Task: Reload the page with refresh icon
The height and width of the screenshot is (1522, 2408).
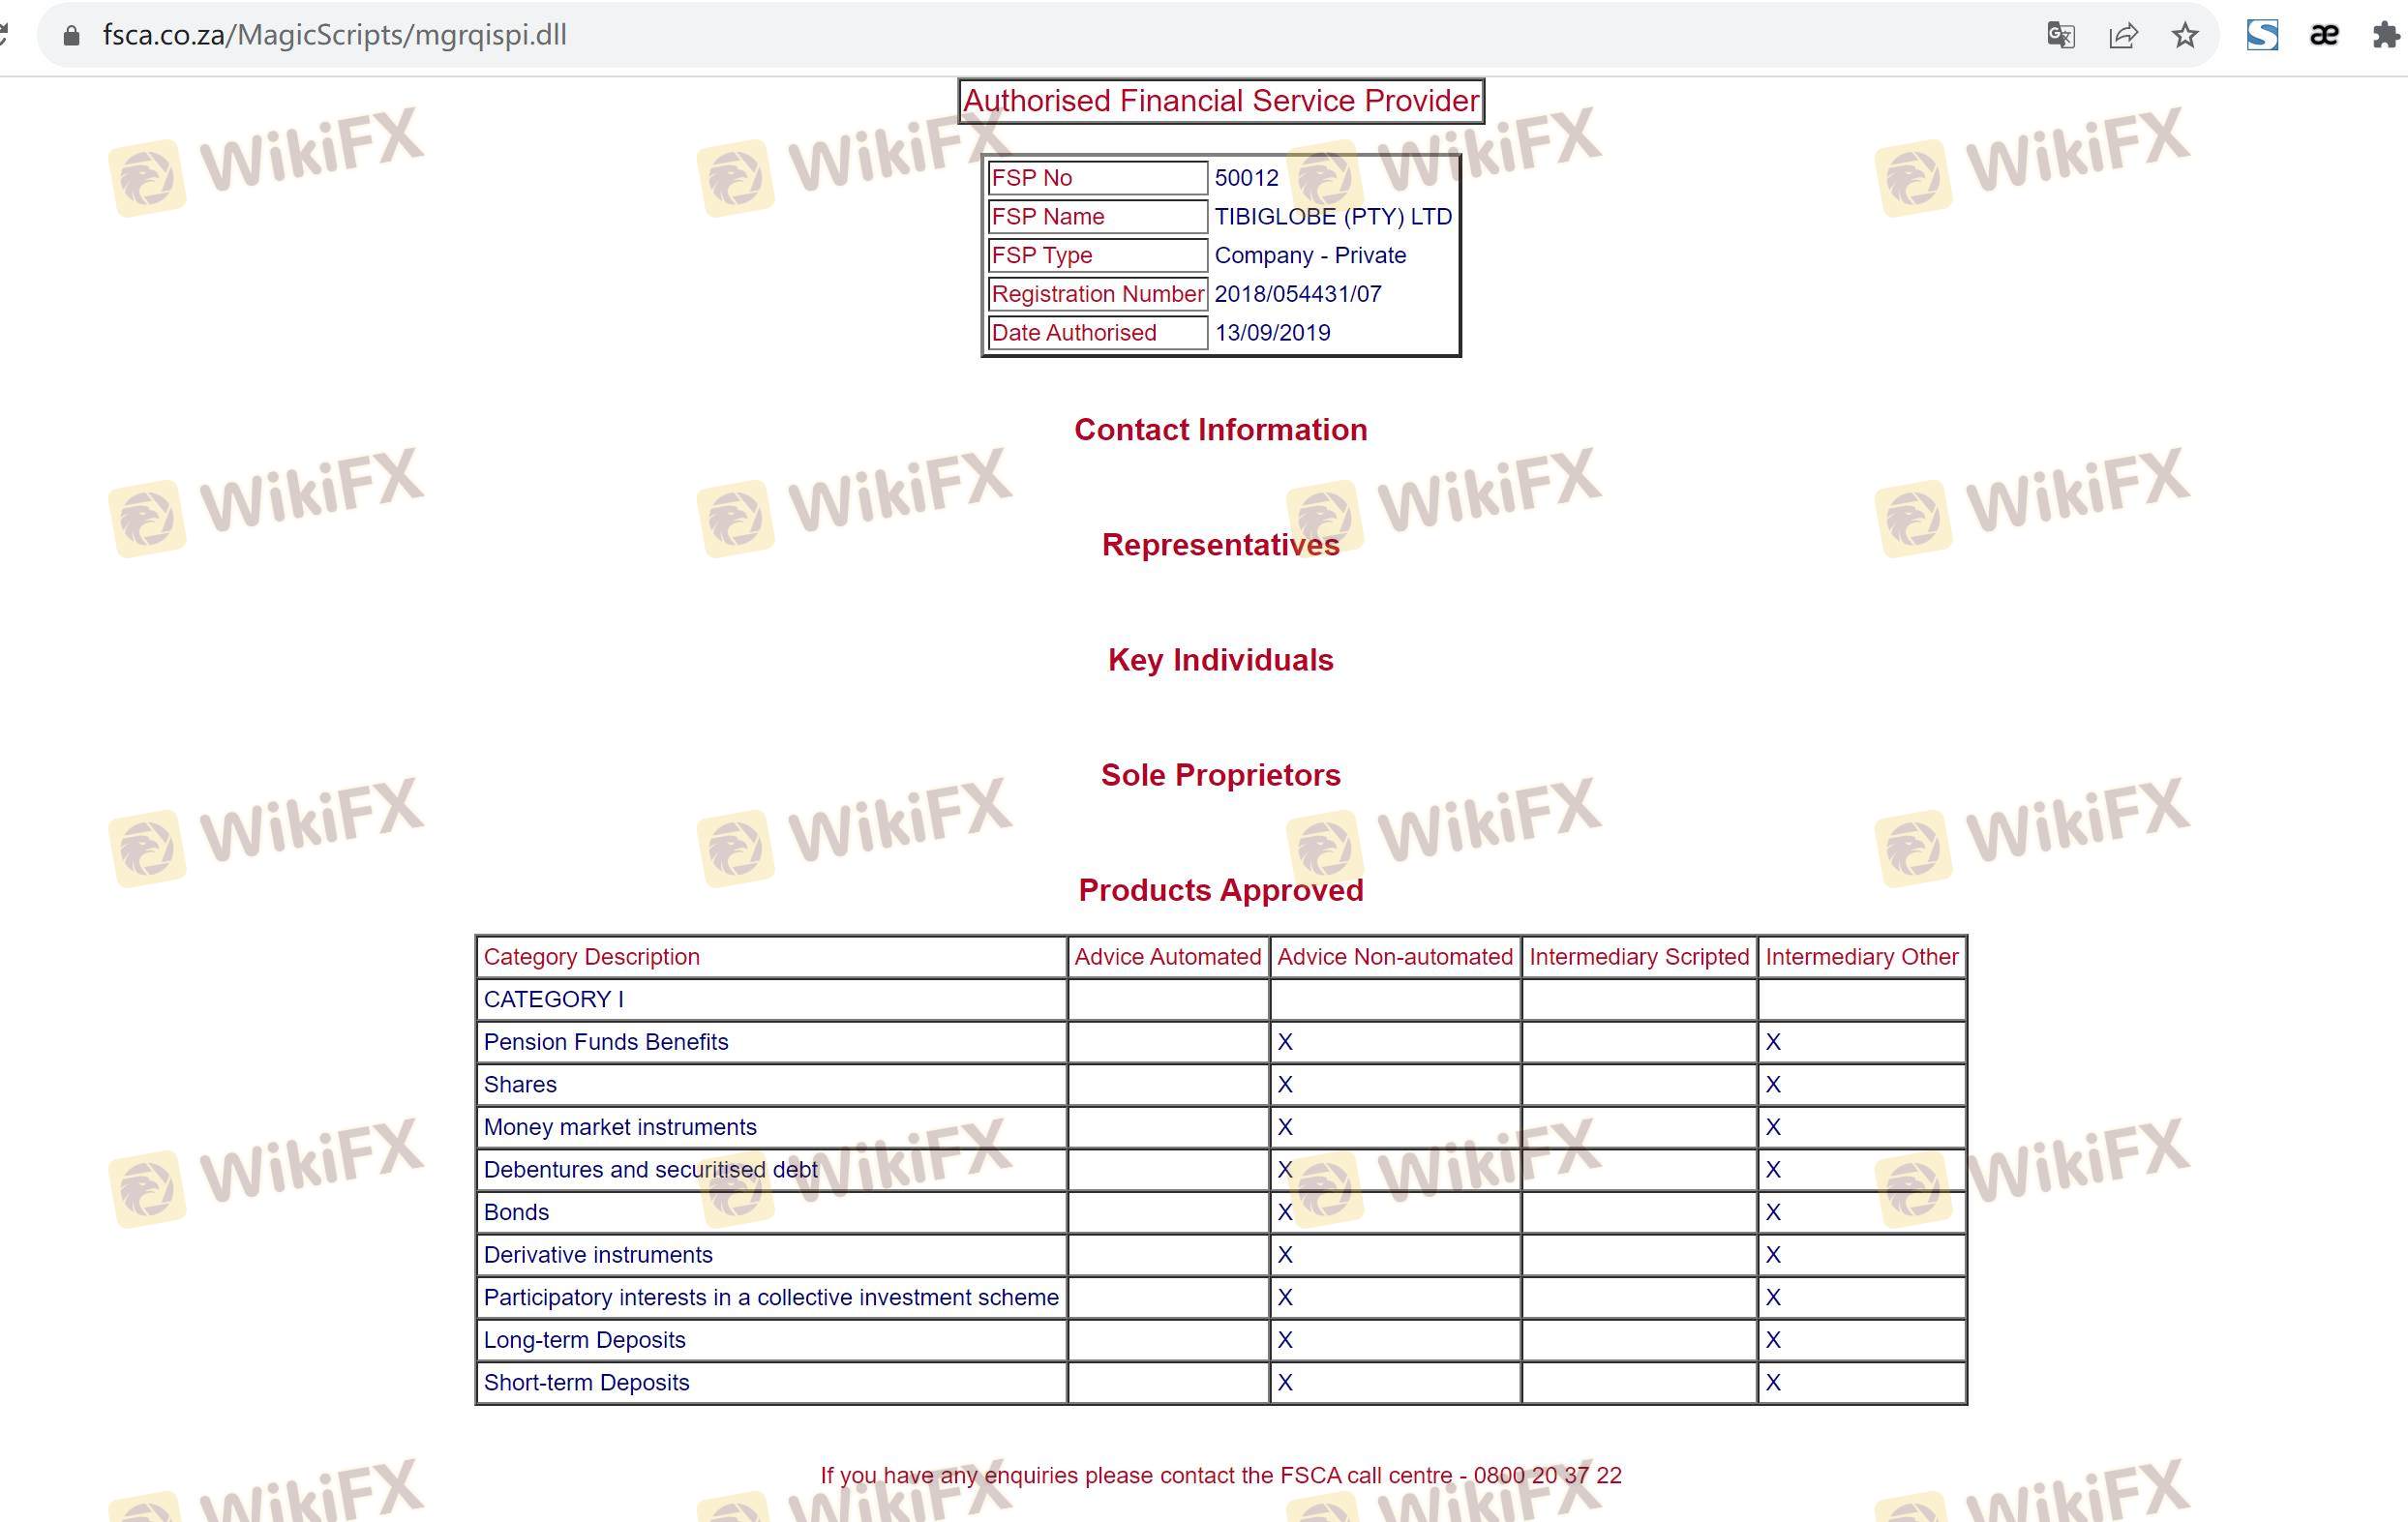Action: click(x=4, y=36)
